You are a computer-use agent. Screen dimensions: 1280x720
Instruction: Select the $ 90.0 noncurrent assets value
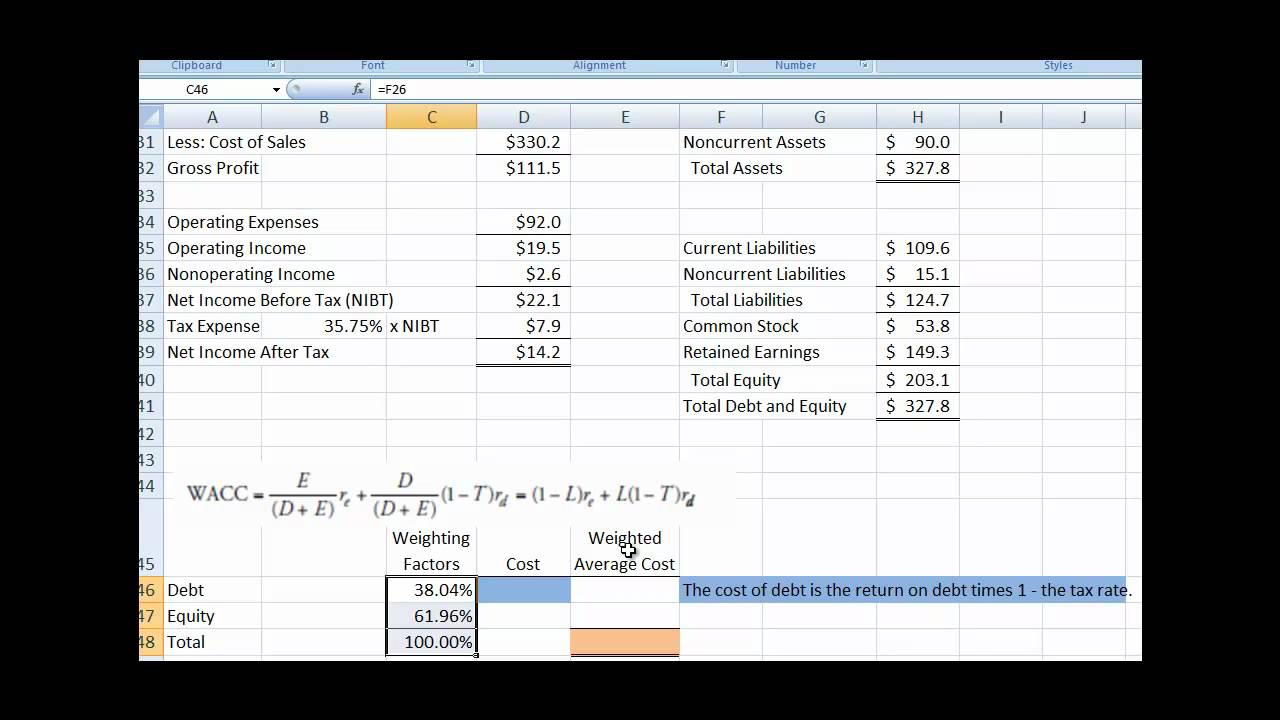917,142
